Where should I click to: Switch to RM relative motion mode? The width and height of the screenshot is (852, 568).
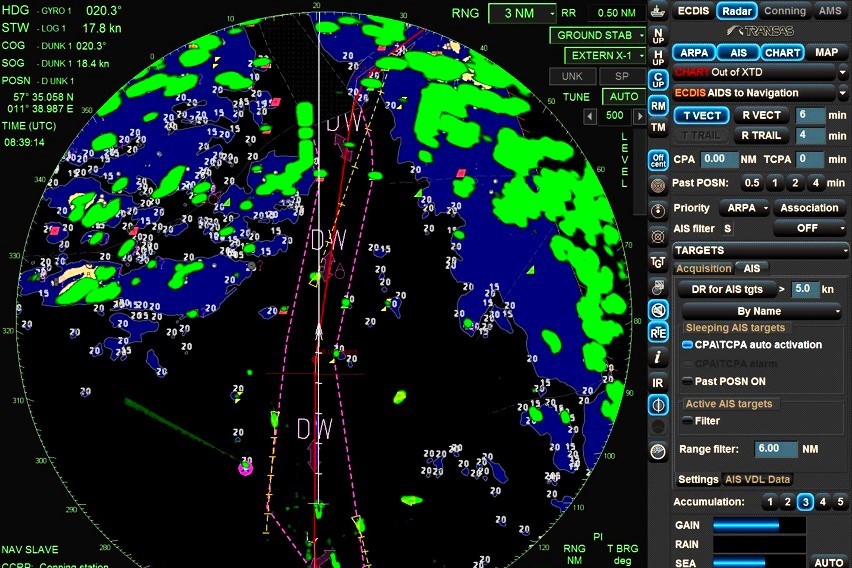658,105
